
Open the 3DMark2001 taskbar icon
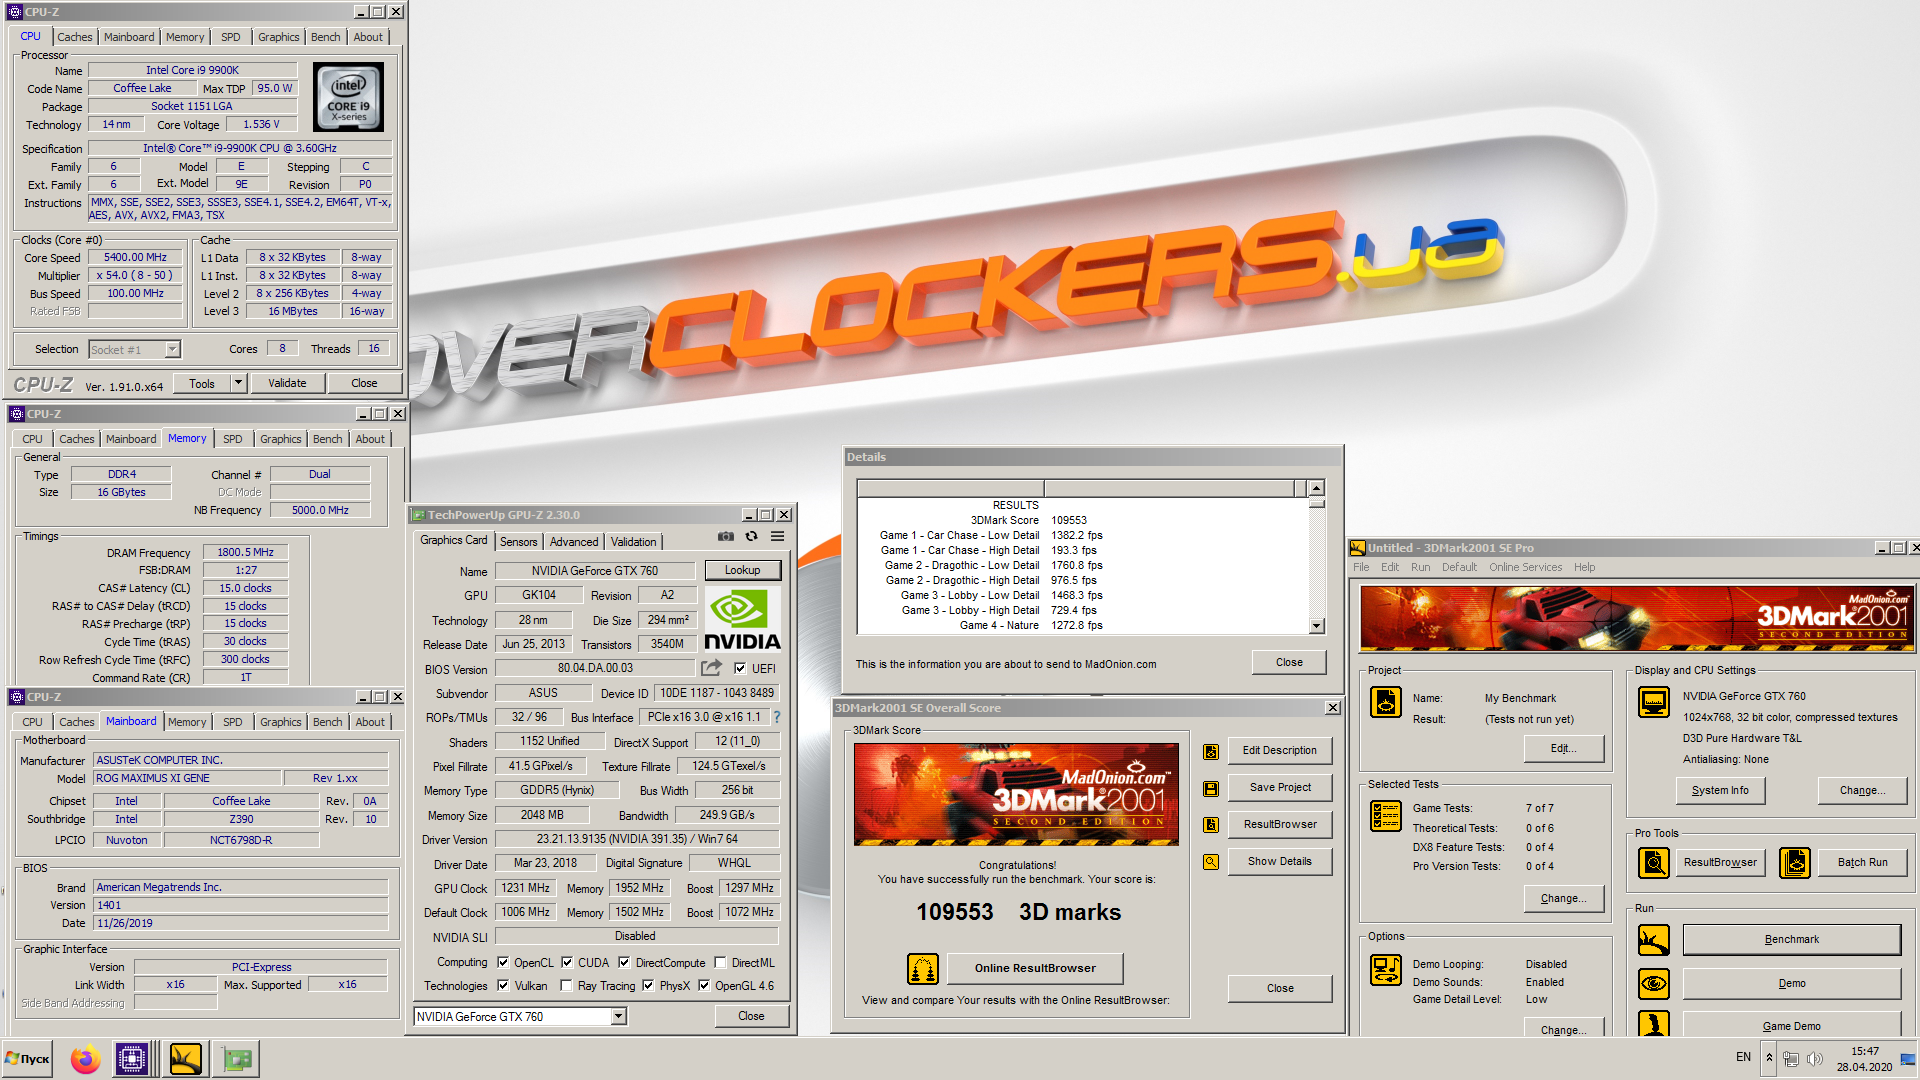click(x=185, y=1059)
